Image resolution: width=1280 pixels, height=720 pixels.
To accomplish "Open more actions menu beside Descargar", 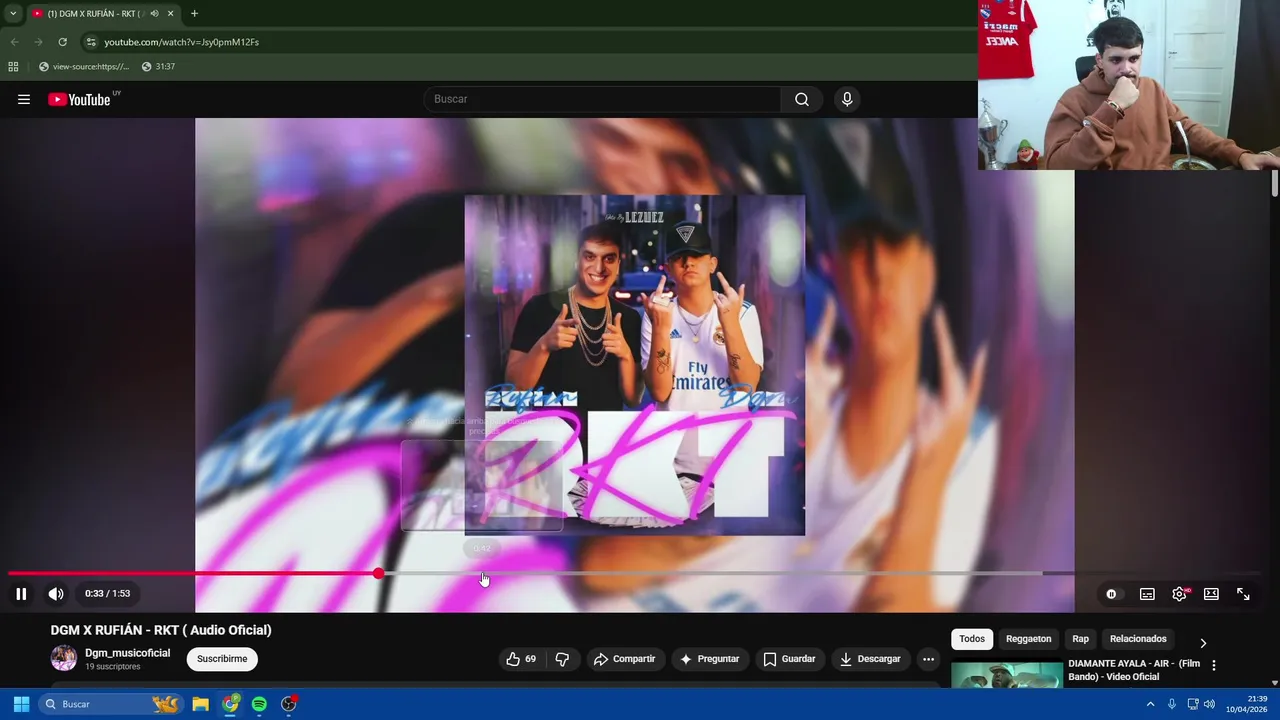I will [928, 659].
